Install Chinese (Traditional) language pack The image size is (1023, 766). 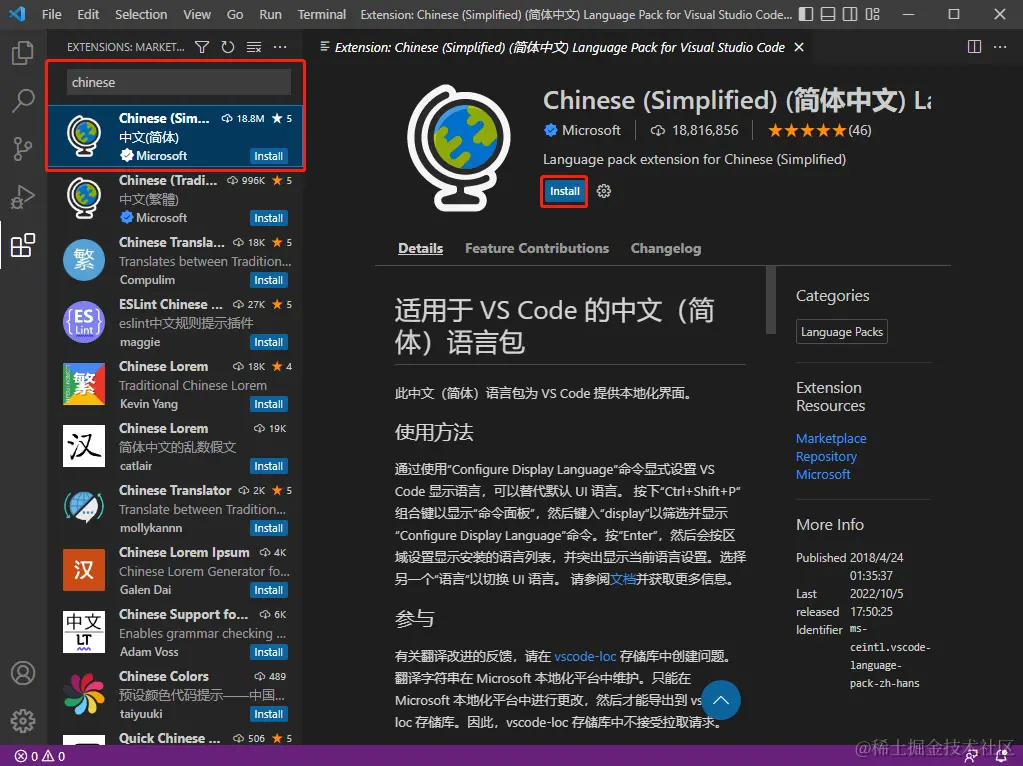click(x=268, y=218)
